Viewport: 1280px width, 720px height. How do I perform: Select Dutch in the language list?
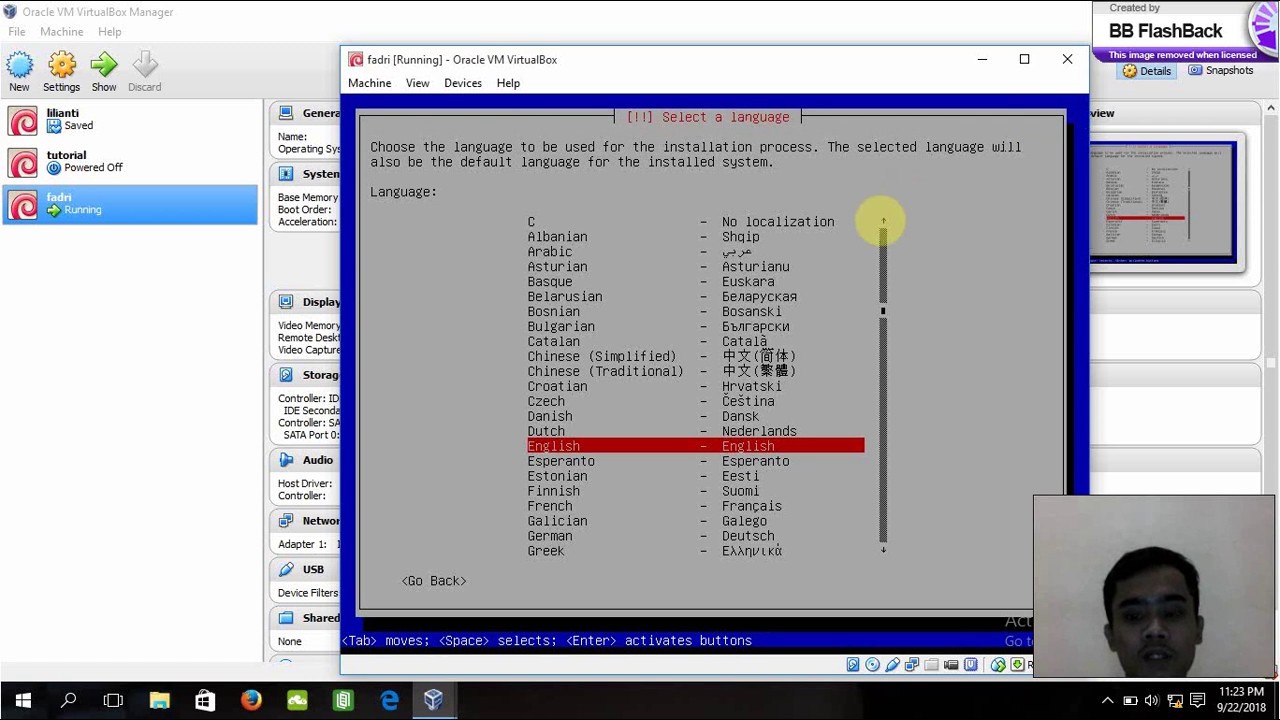696,431
